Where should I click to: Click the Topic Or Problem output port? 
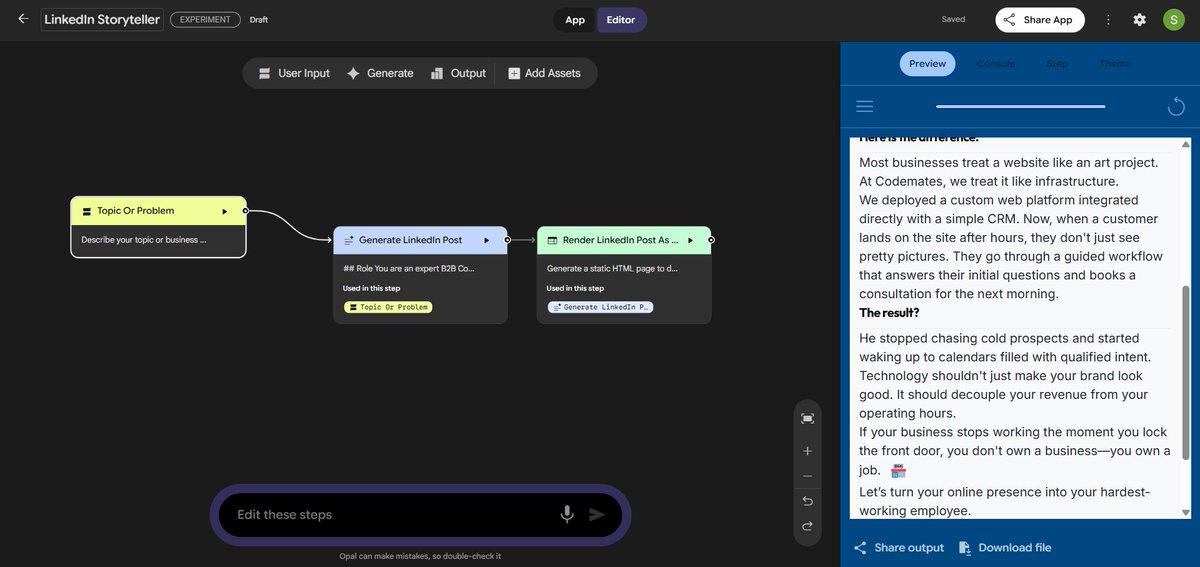tap(245, 211)
